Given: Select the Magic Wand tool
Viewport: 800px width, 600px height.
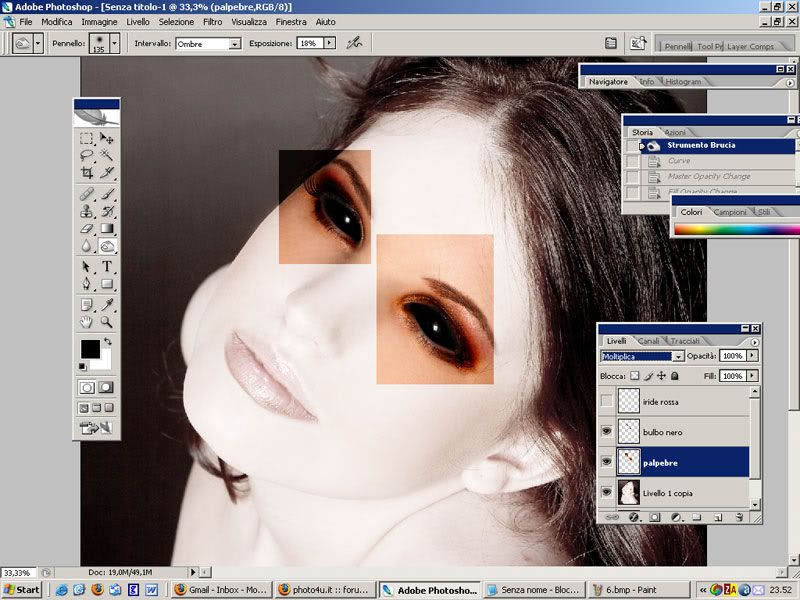Looking at the screenshot, I should [x=107, y=155].
